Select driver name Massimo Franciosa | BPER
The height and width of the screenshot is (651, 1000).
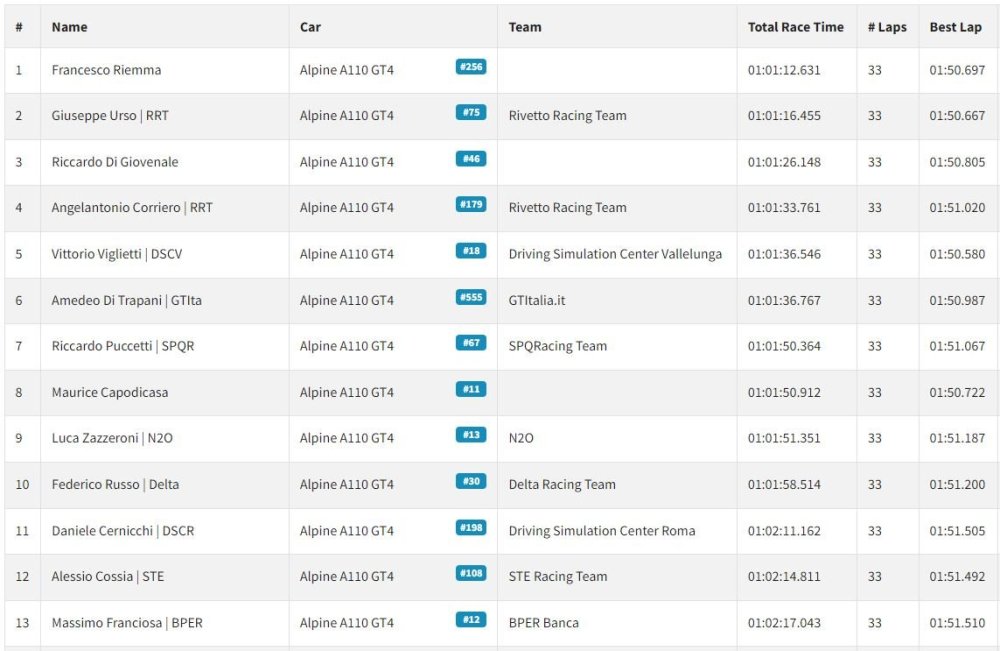tap(127, 623)
